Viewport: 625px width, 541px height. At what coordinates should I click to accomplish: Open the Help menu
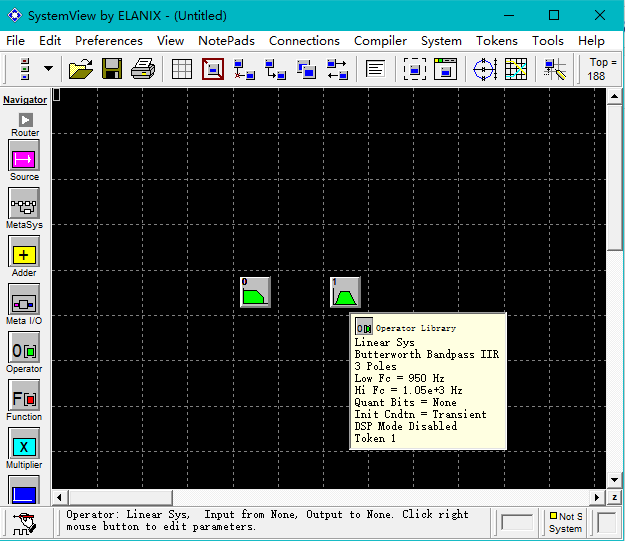(x=591, y=41)
